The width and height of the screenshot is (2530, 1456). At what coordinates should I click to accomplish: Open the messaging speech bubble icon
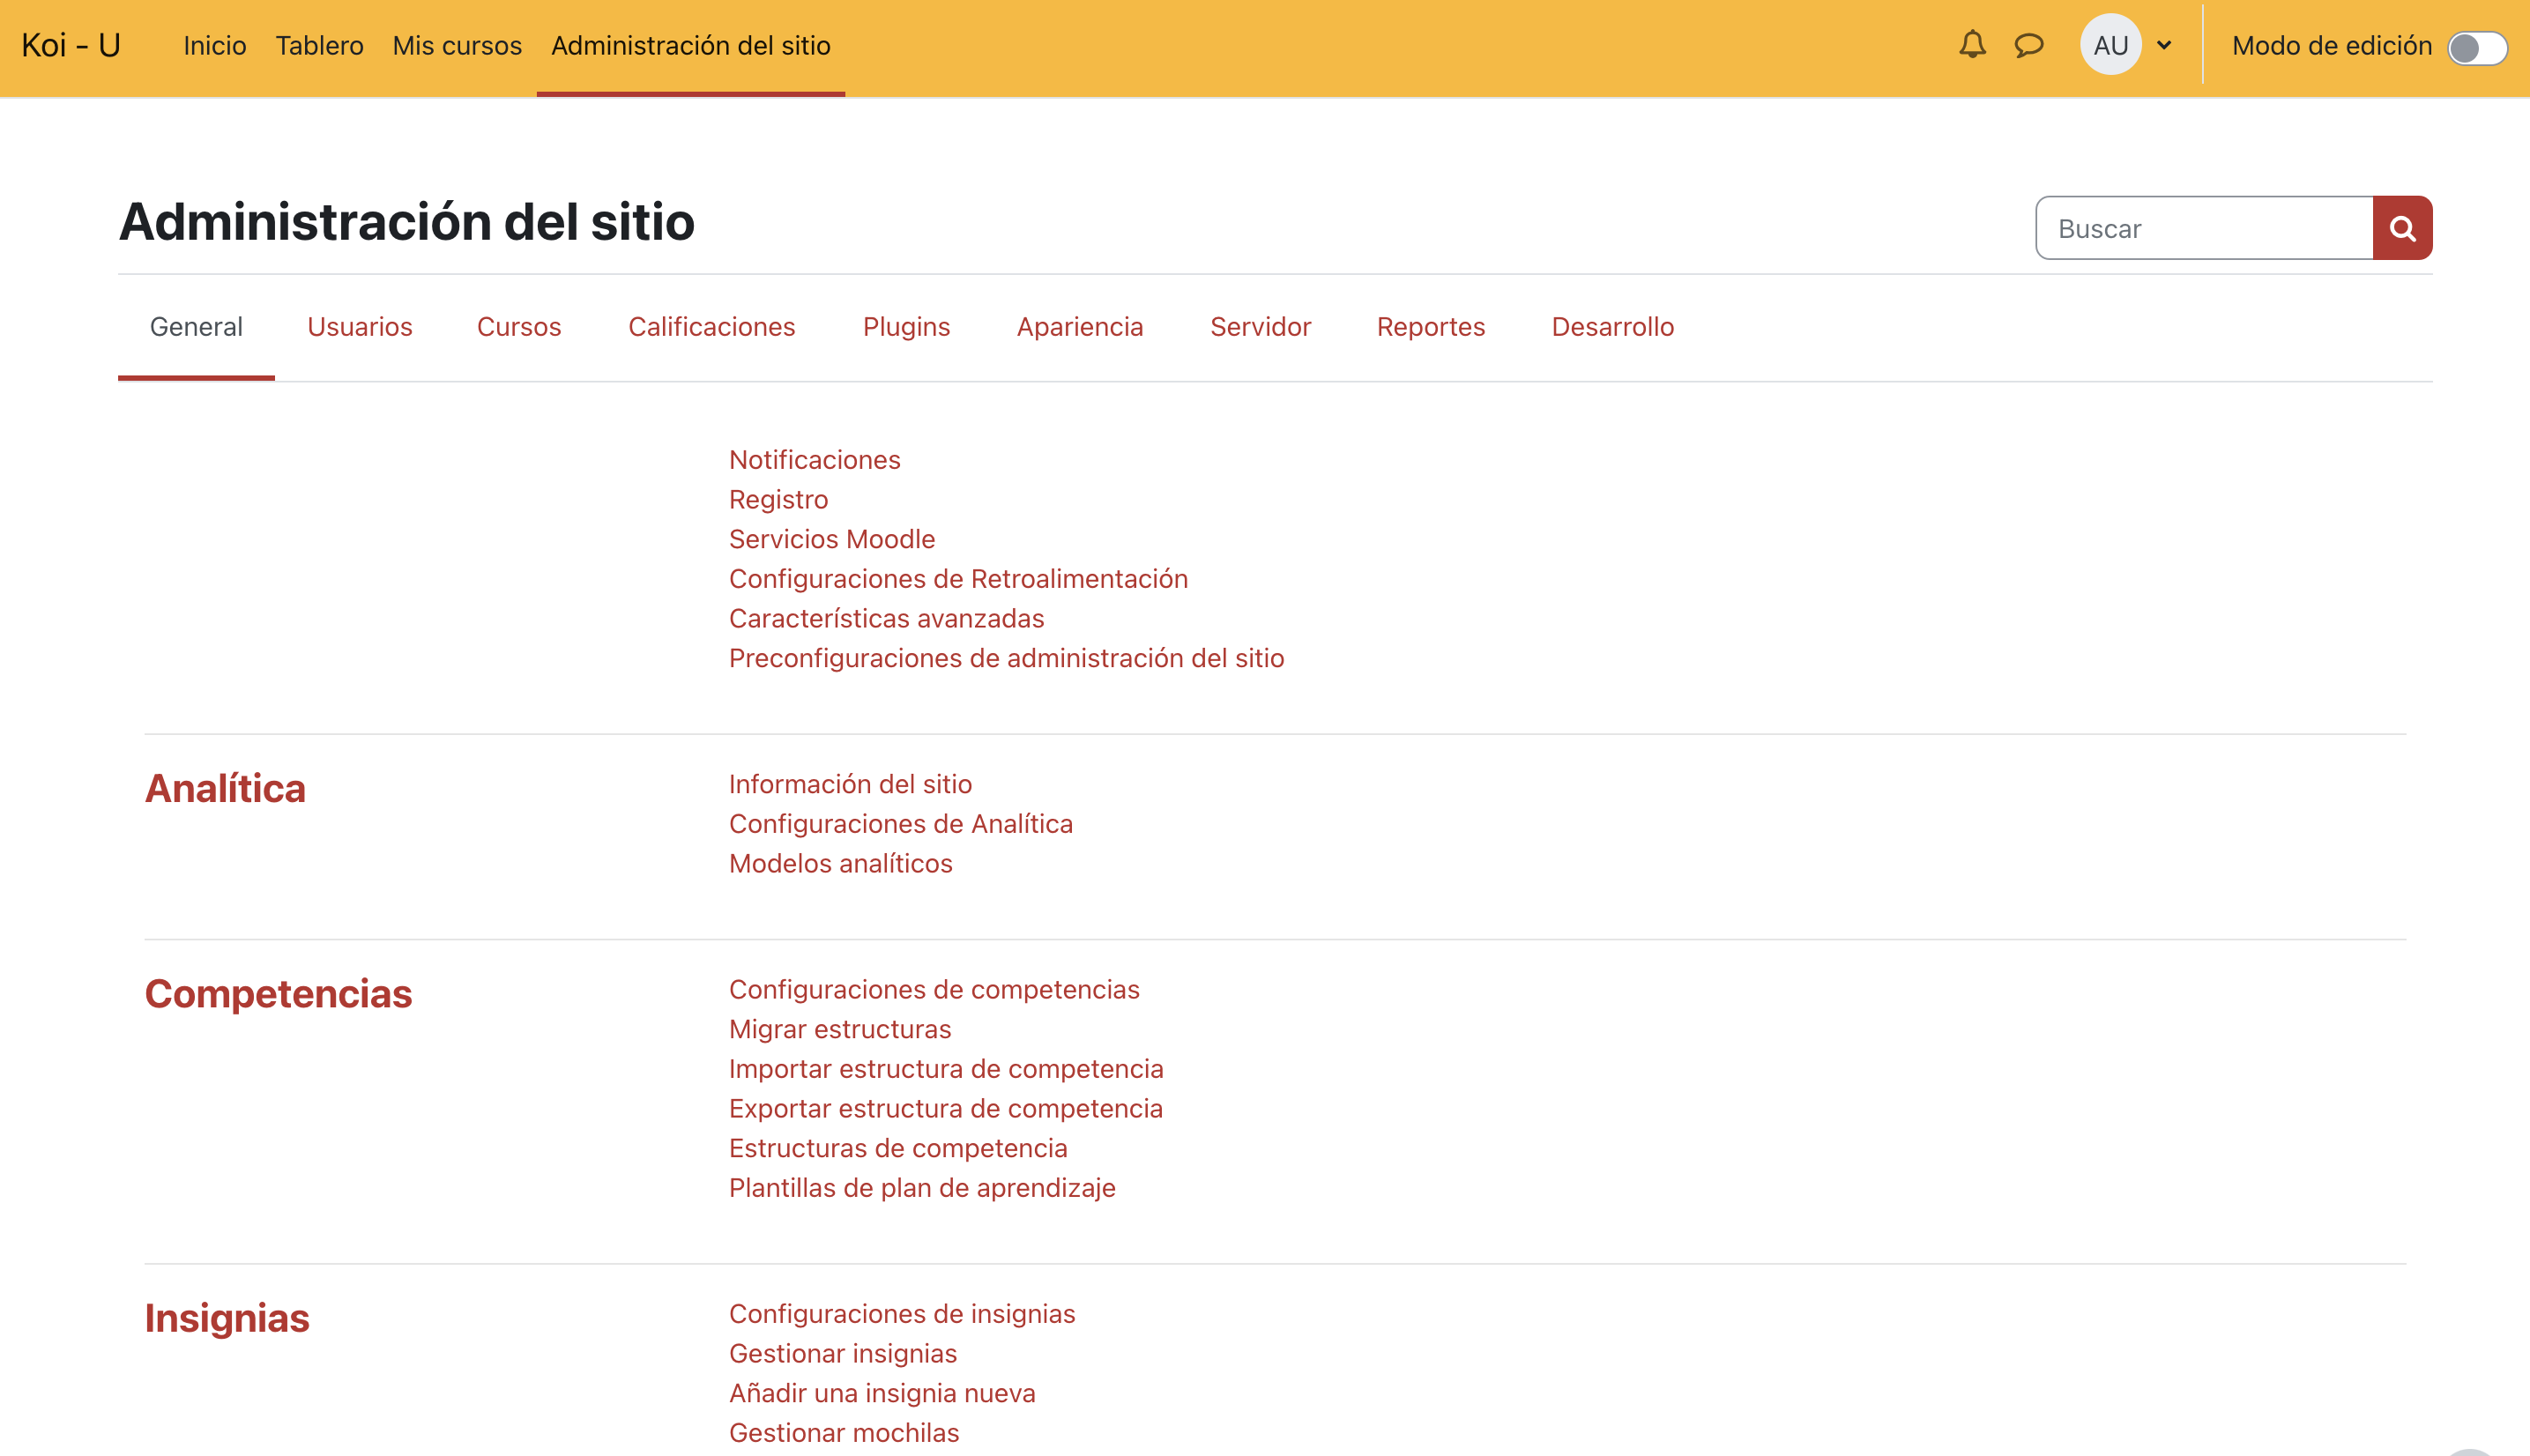(2028, 45)
